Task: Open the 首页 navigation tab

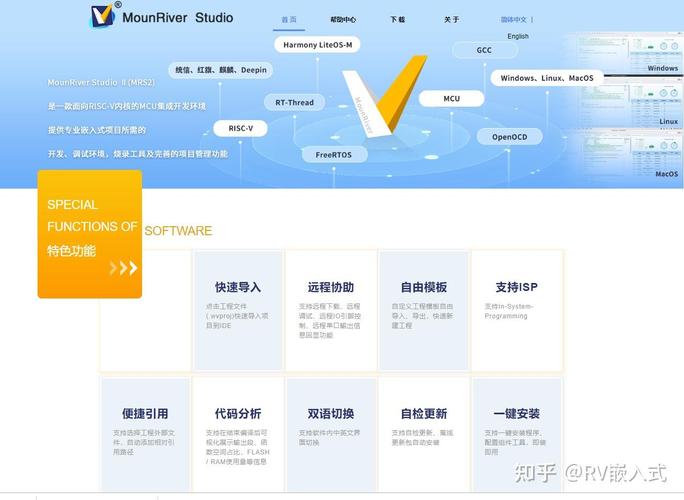Action: 289,20
